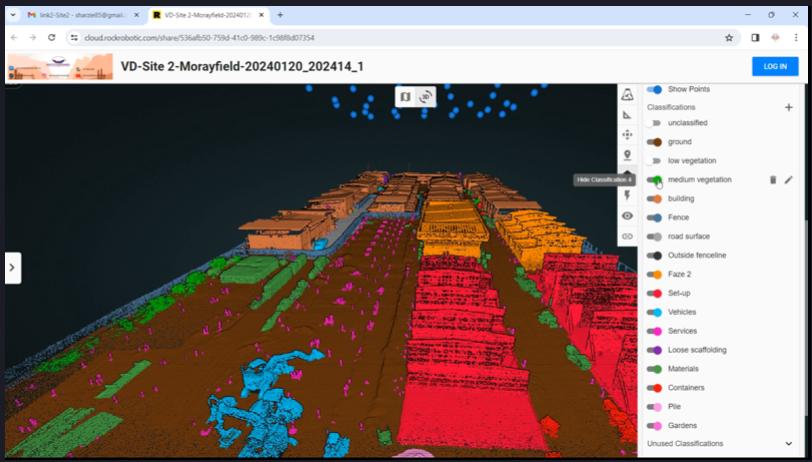
Task: Open the measure angle tool icon
Action: point(627,115)
